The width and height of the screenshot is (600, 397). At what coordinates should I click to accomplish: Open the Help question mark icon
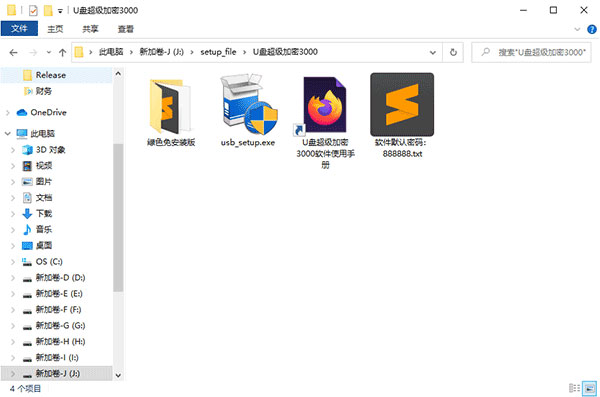click(x=592, y=29)
